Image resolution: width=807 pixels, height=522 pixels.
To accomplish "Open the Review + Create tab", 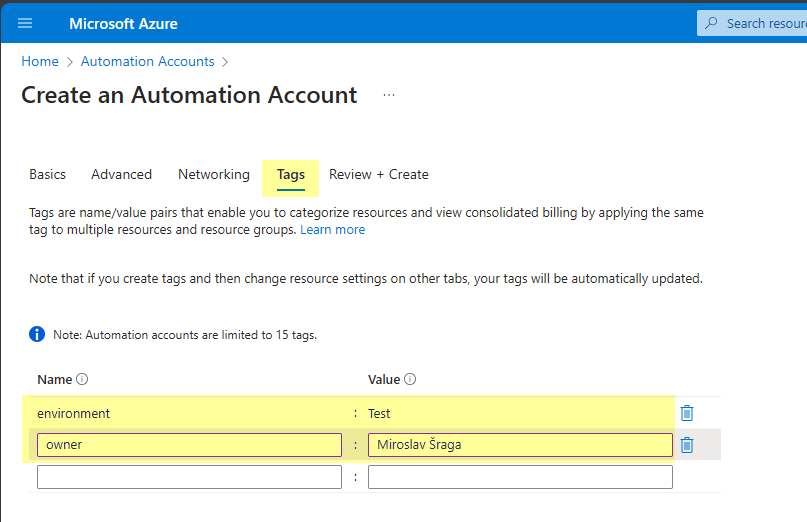I will tap(379, 175).
